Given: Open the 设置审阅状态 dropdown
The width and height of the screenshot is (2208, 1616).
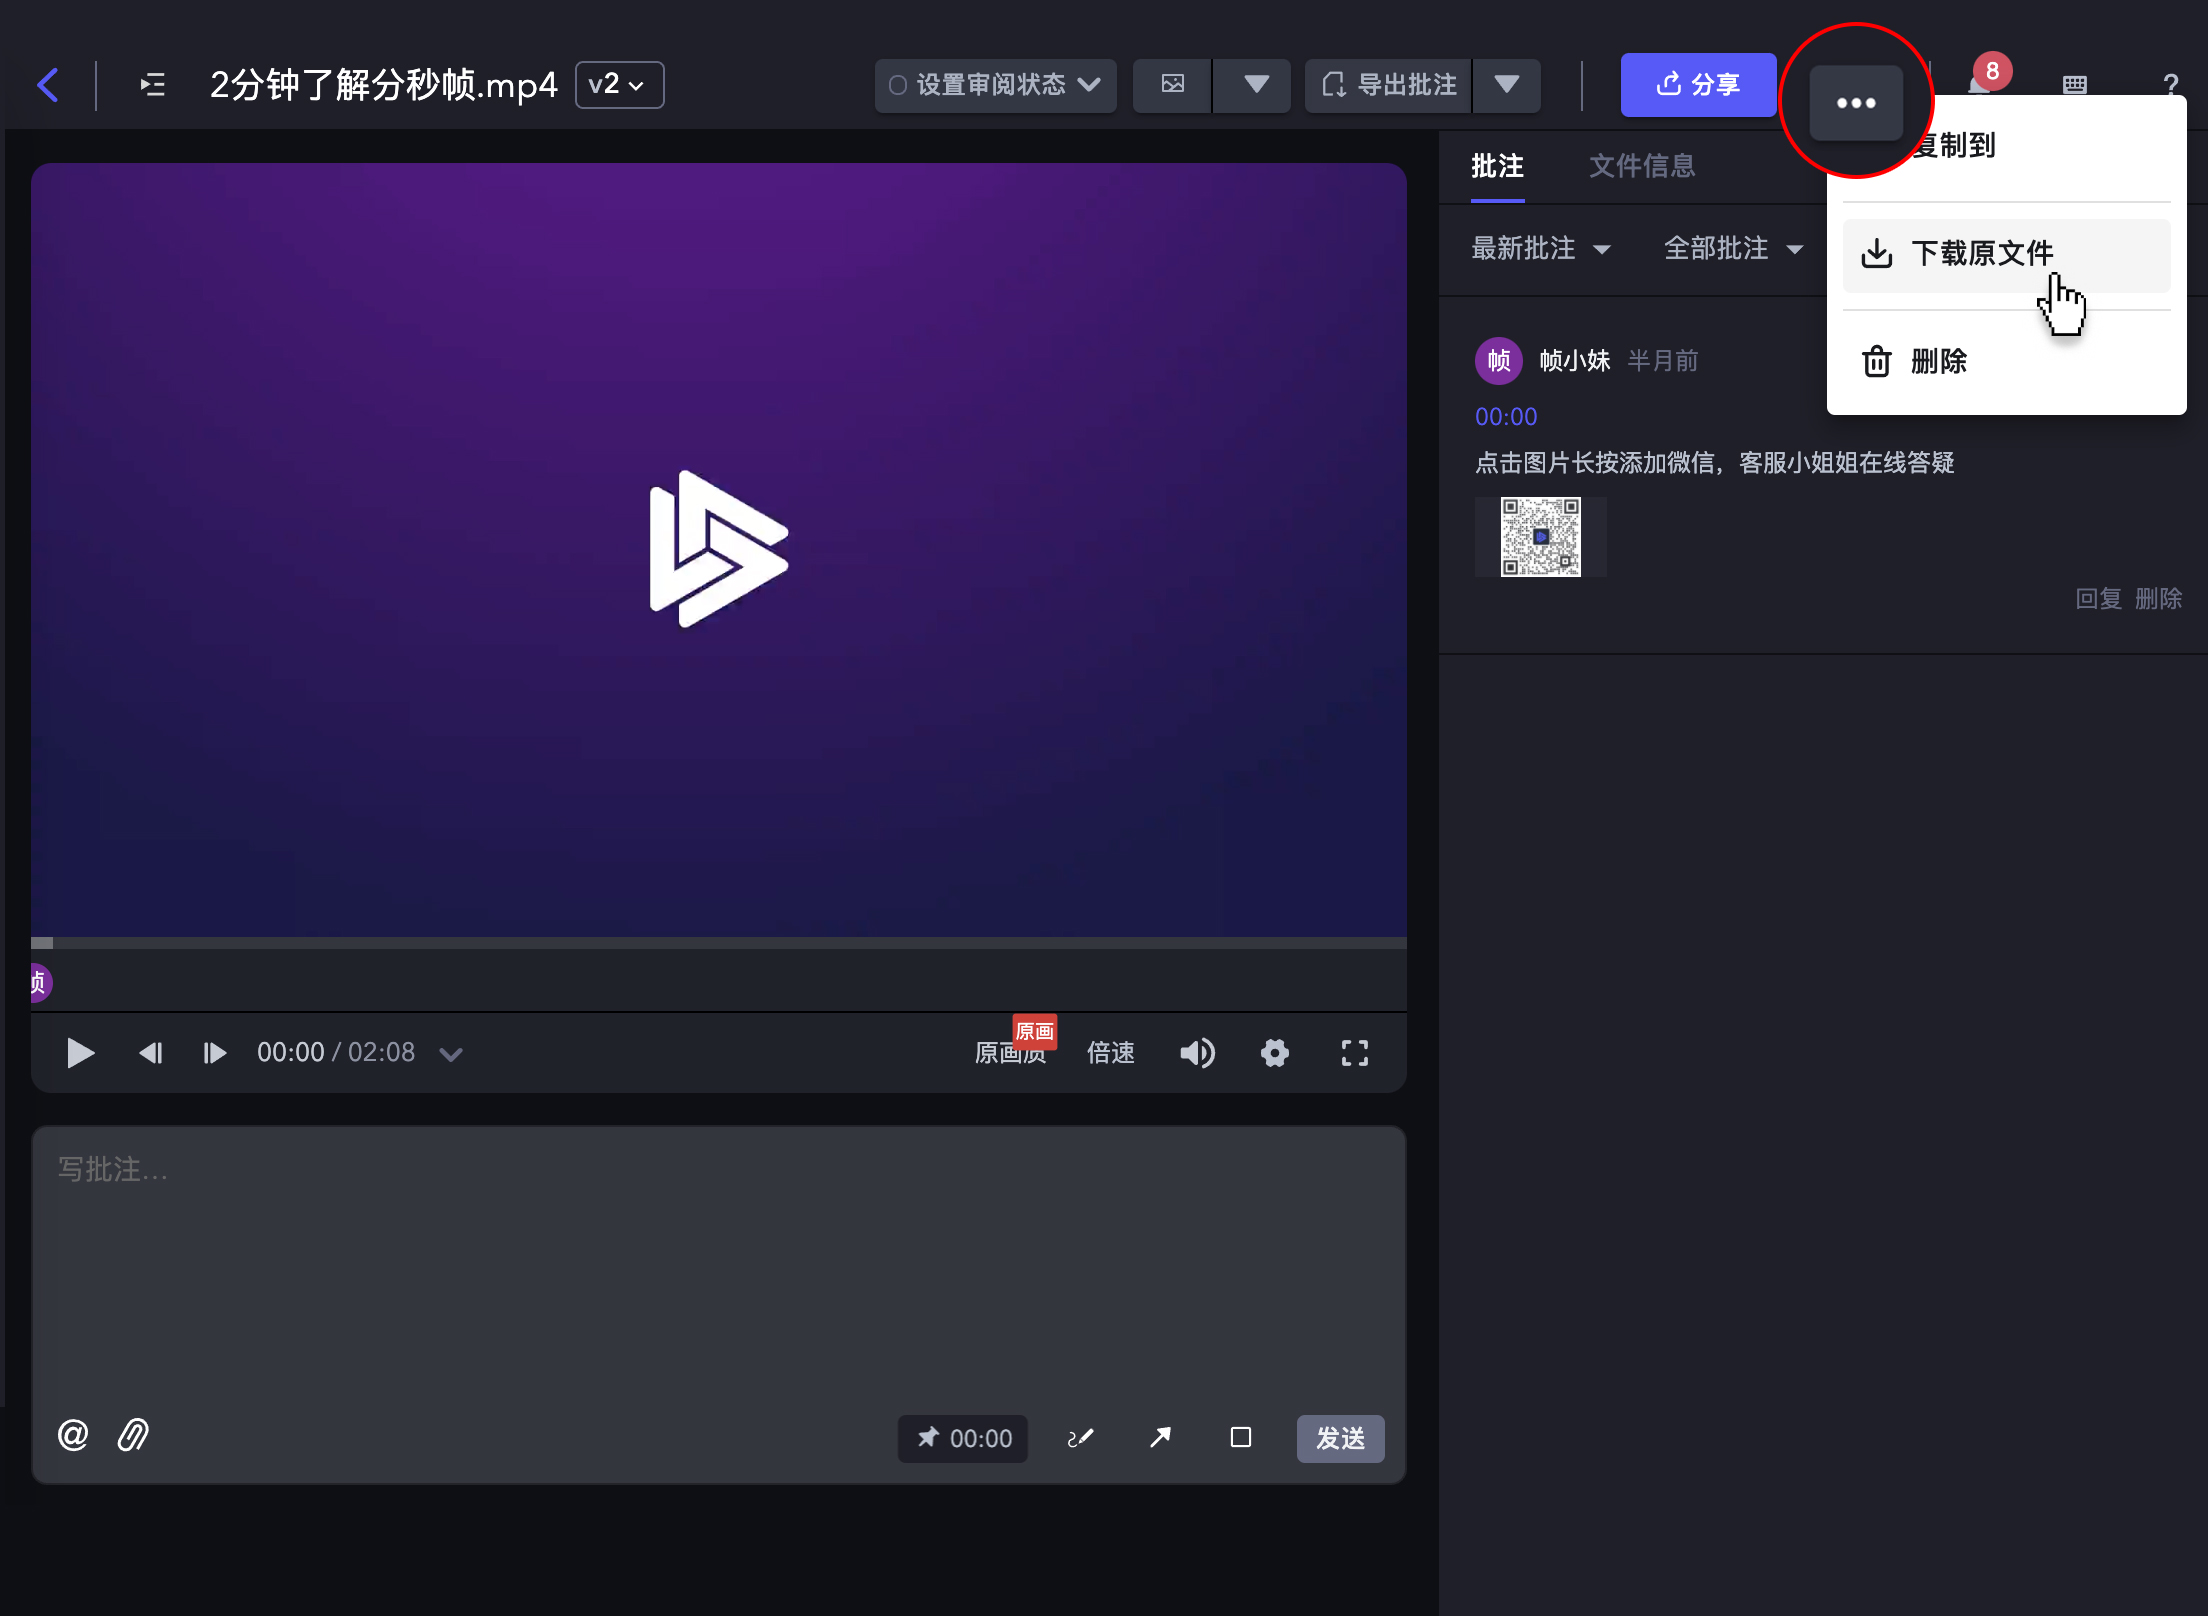Looking at the screenshot, I should click(995, 85).
